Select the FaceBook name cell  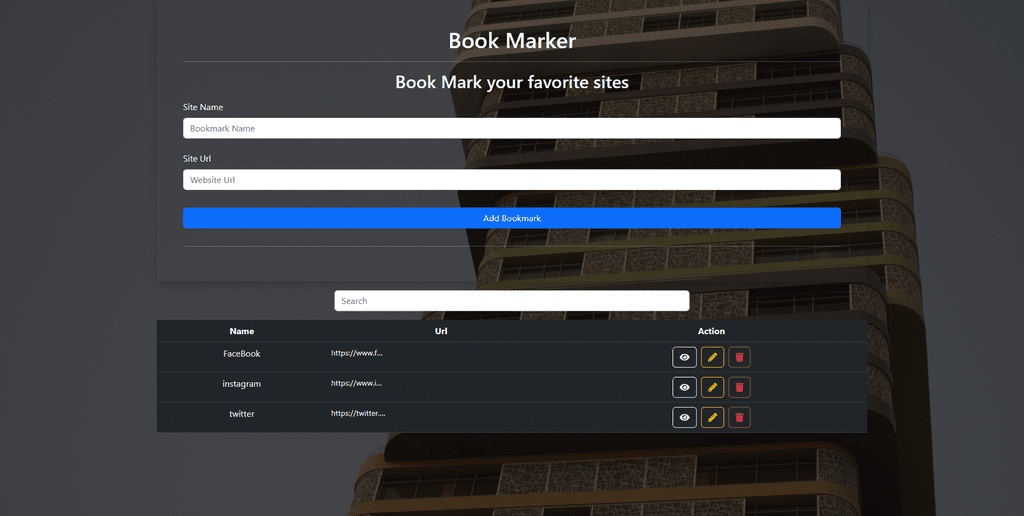(242, 353)
